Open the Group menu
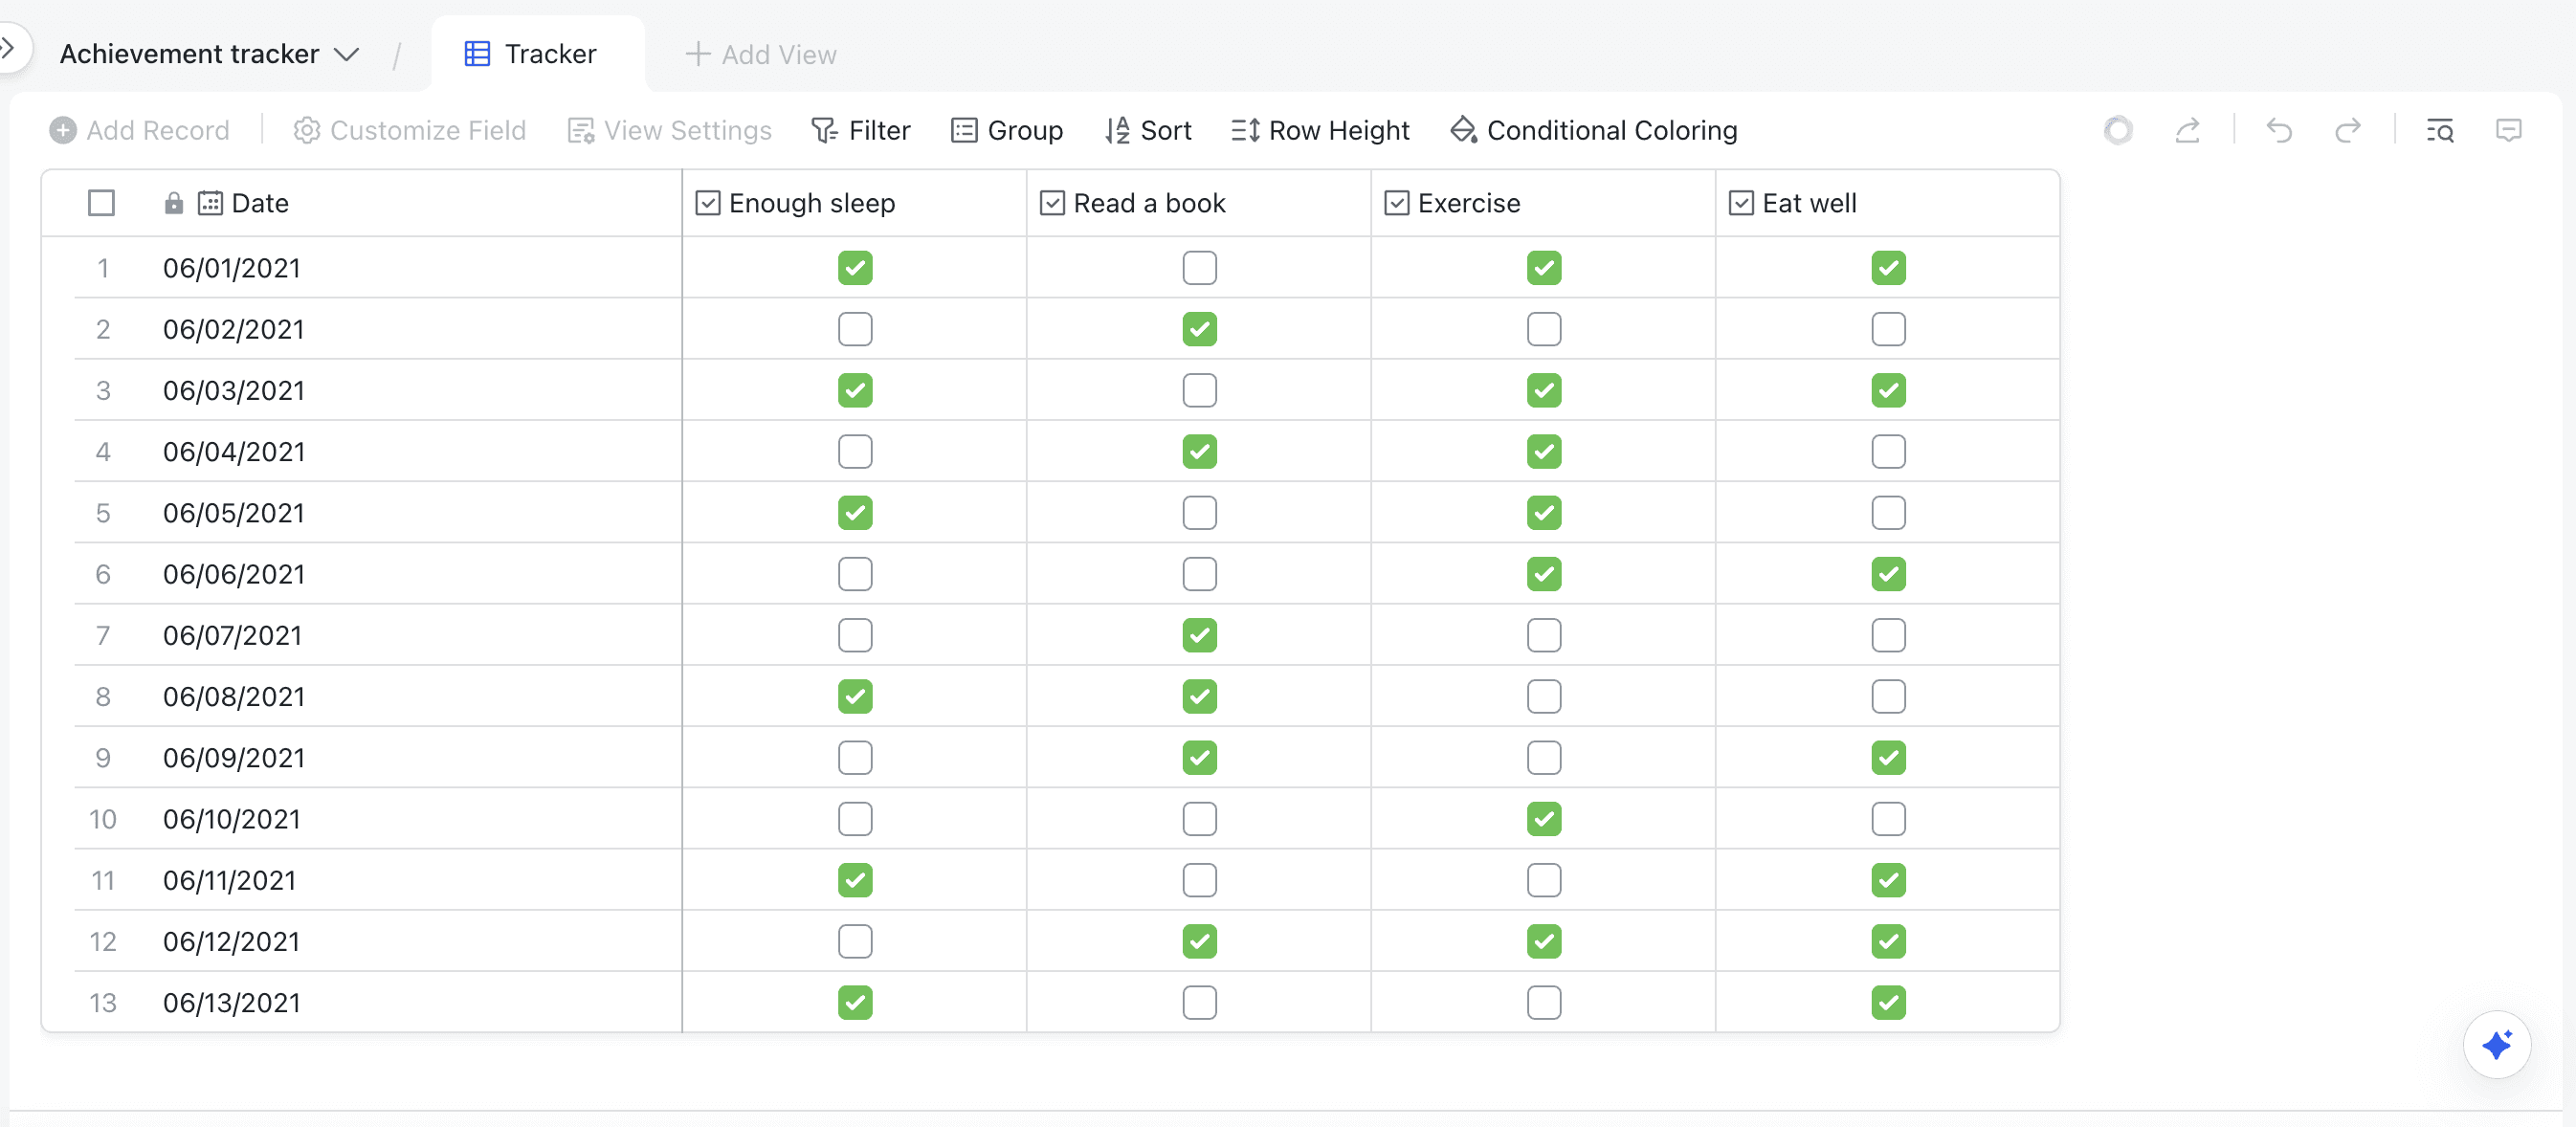Screen dimensions: 2576x1127 point(1007,130)
